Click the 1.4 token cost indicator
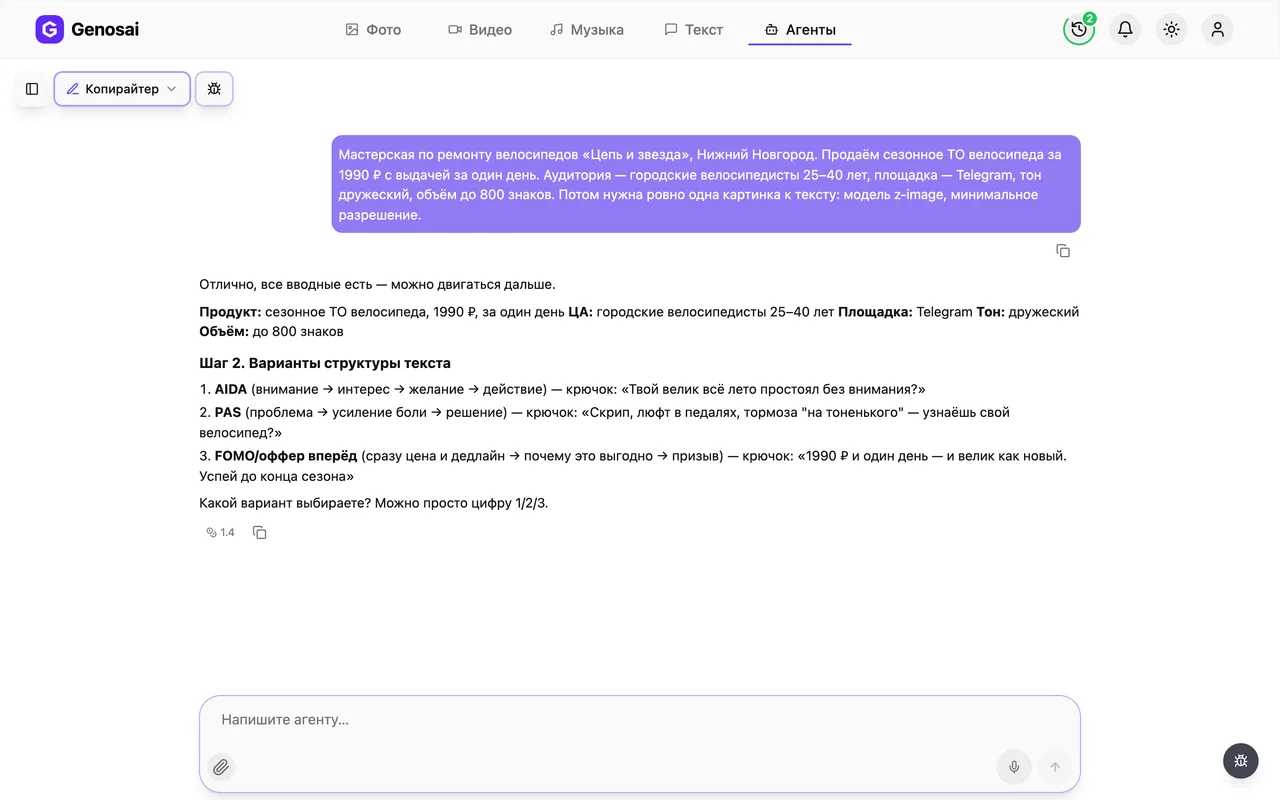Viewport: 1280px width, 800px height. (220, 533)
